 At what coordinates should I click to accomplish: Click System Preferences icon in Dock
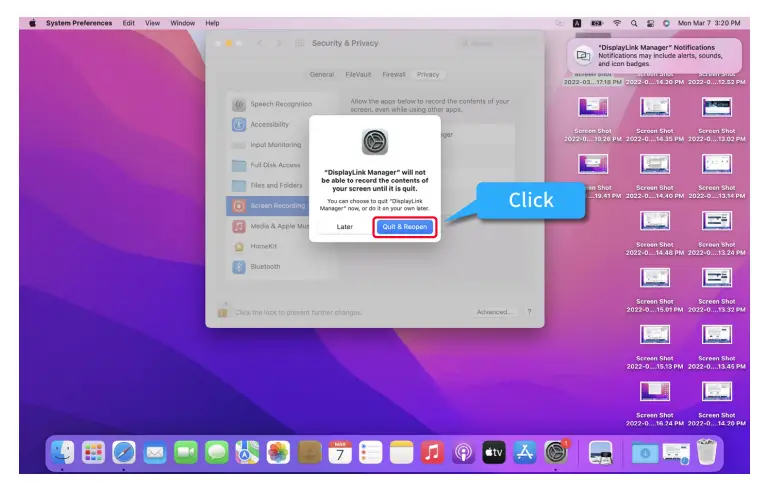coord(556,452)
